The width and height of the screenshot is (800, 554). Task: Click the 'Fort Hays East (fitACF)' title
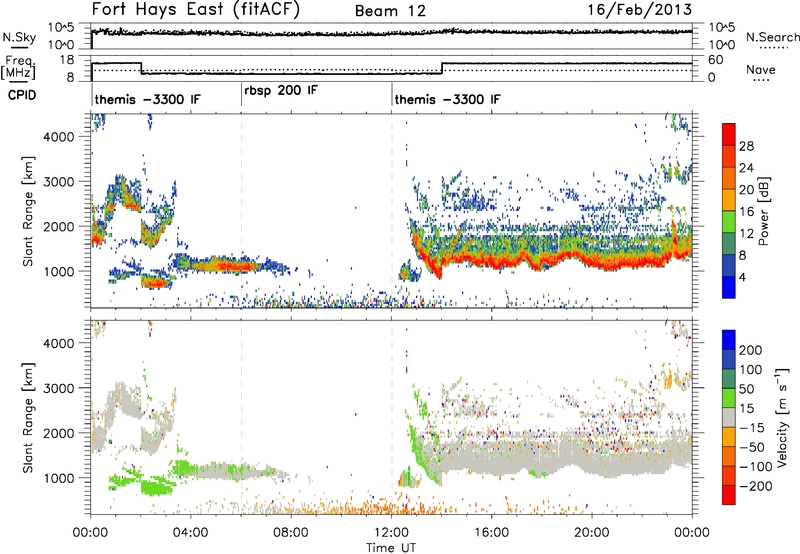coord(196,9)
